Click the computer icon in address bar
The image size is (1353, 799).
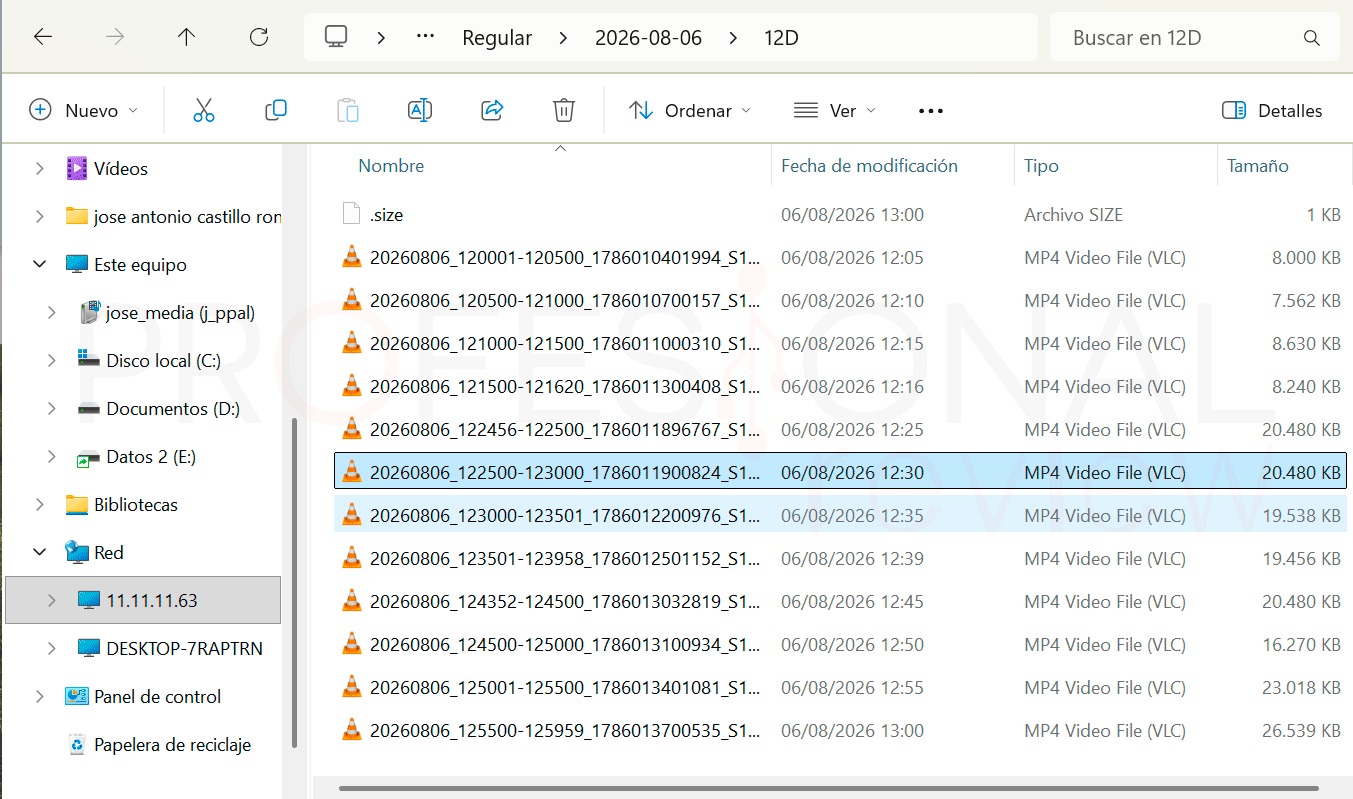click(336, 38)
